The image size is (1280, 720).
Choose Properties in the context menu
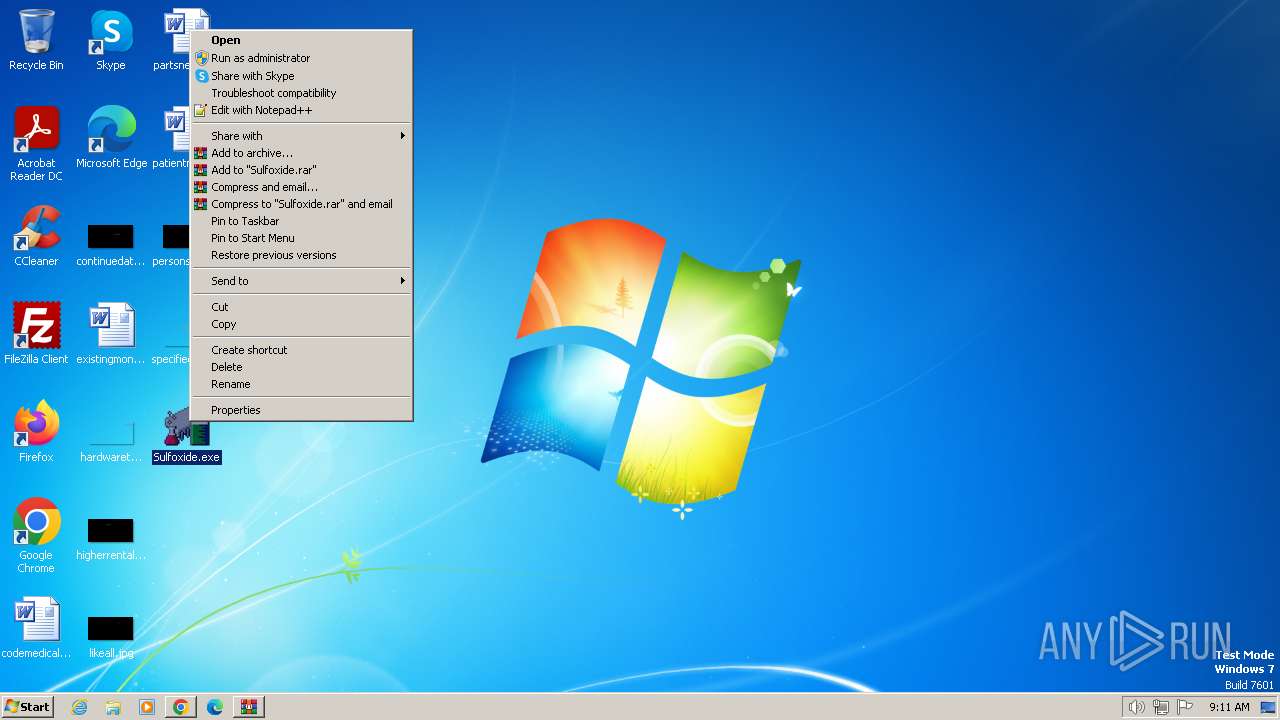[301, 410]
